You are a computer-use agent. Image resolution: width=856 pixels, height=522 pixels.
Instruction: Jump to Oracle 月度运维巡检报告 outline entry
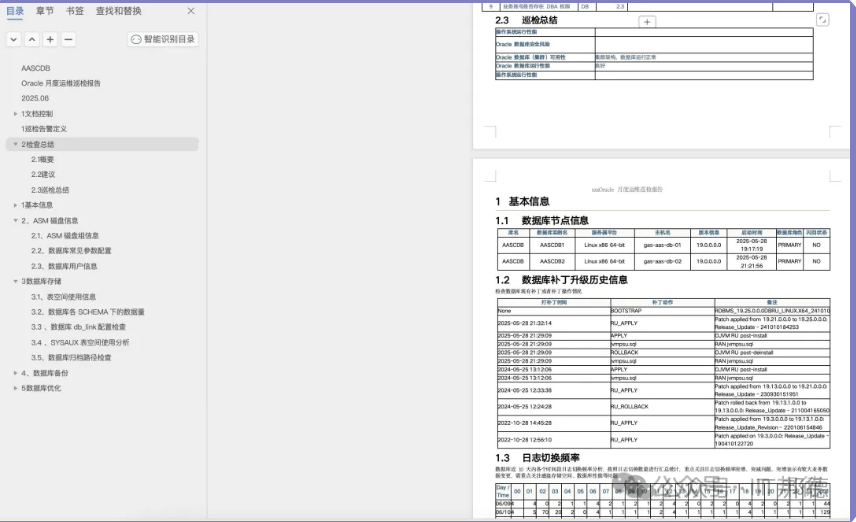[x=61, y=83]
